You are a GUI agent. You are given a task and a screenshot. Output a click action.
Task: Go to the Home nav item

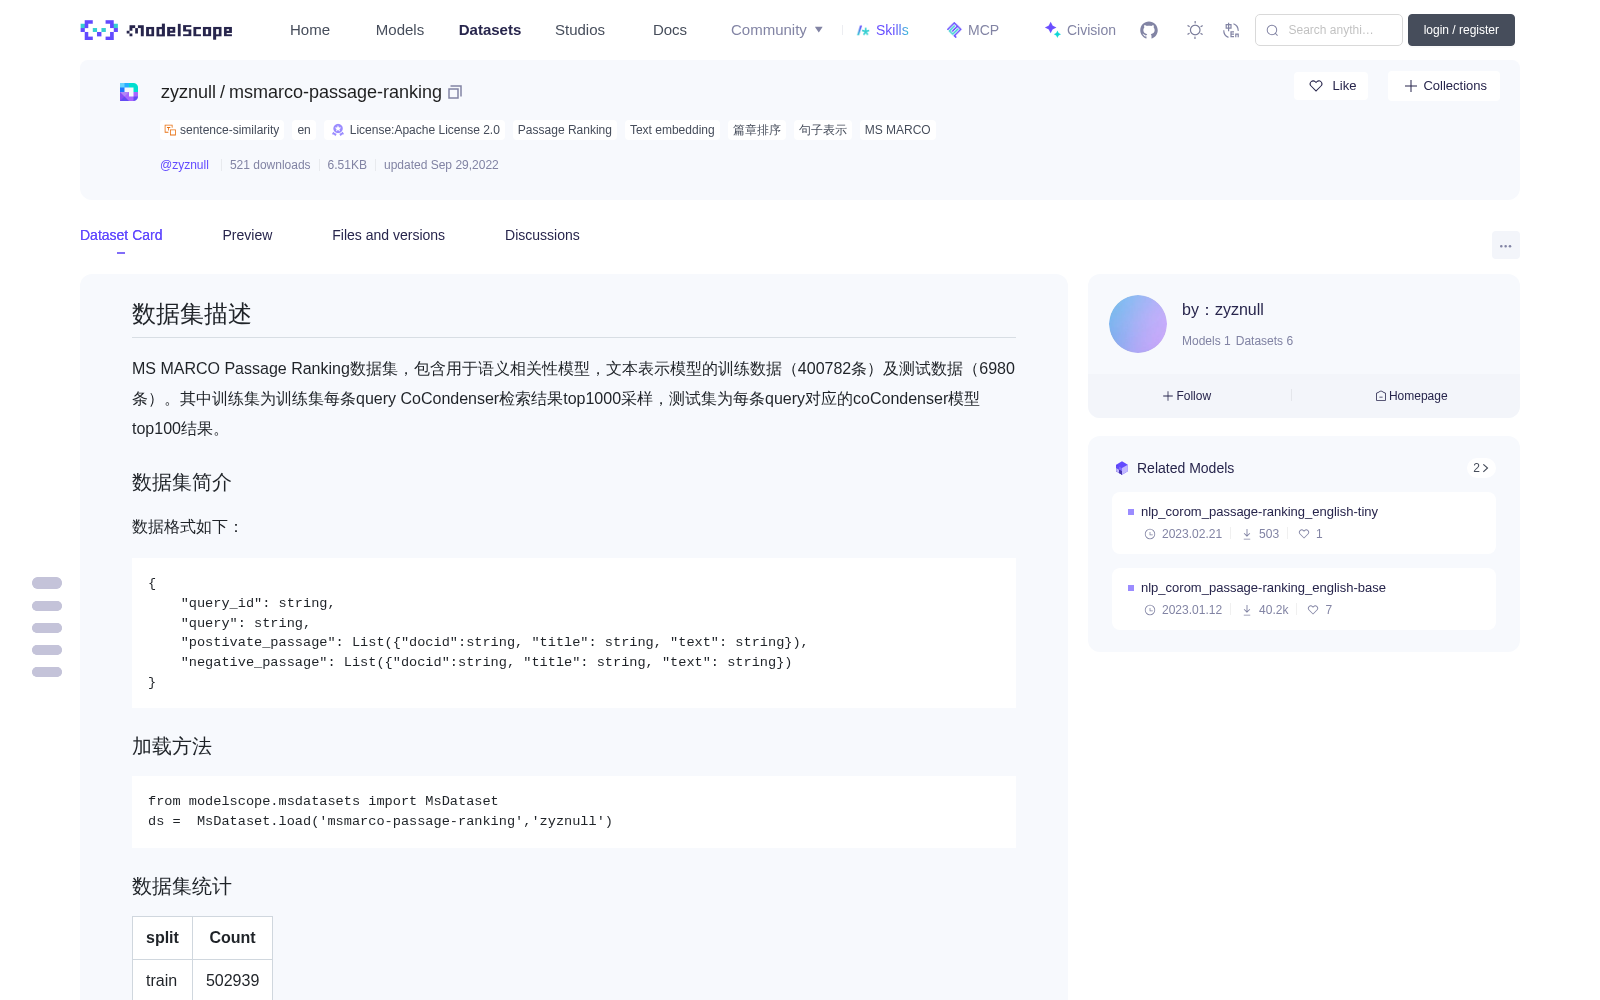pos(310,30)
